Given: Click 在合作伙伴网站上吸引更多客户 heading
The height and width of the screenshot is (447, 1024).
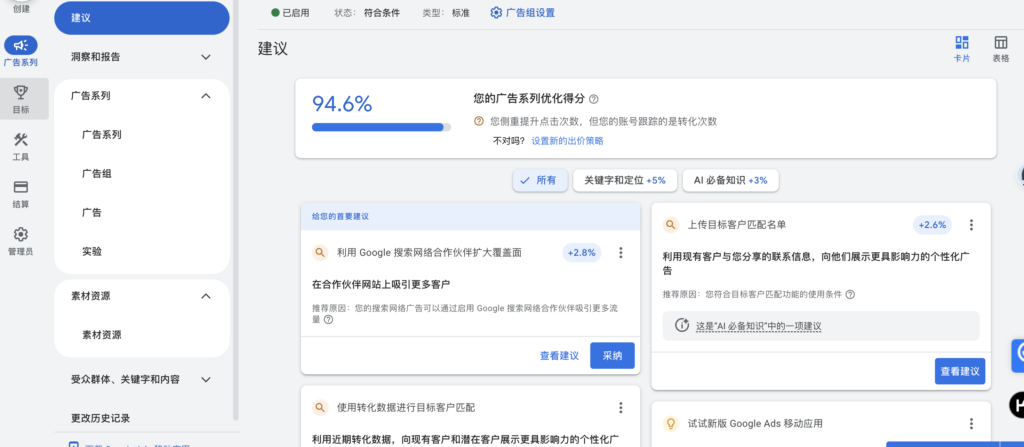Looking at the screenshot, I should click(381, 284).
